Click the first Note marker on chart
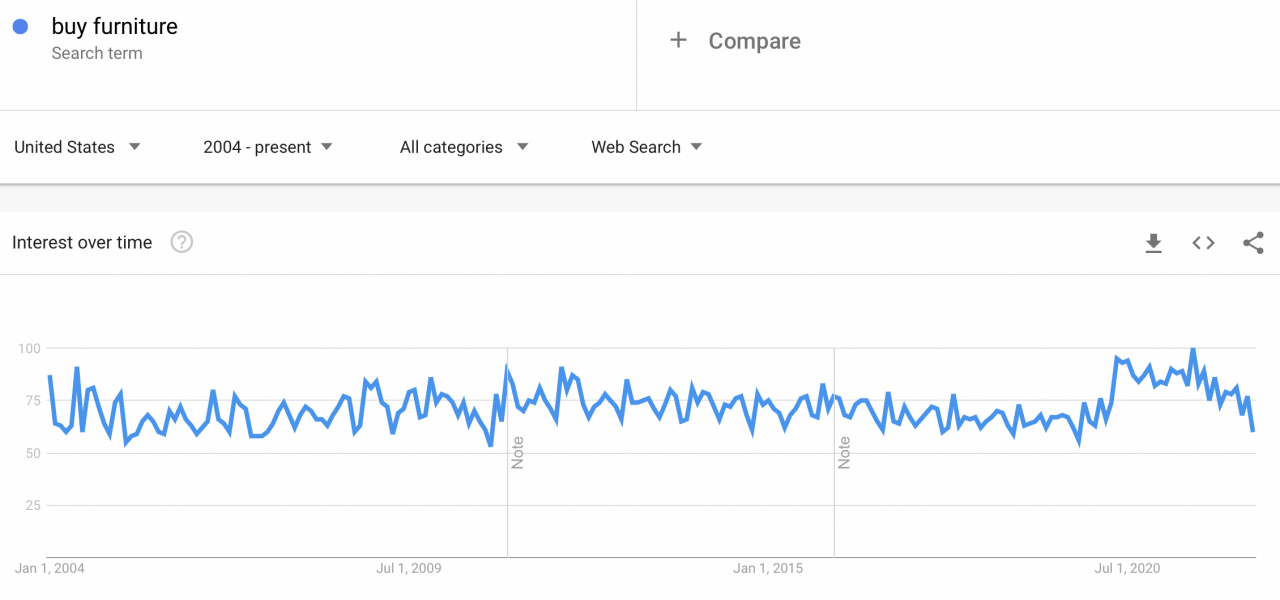Screen dimensions: 1280x600 point(517,452)
